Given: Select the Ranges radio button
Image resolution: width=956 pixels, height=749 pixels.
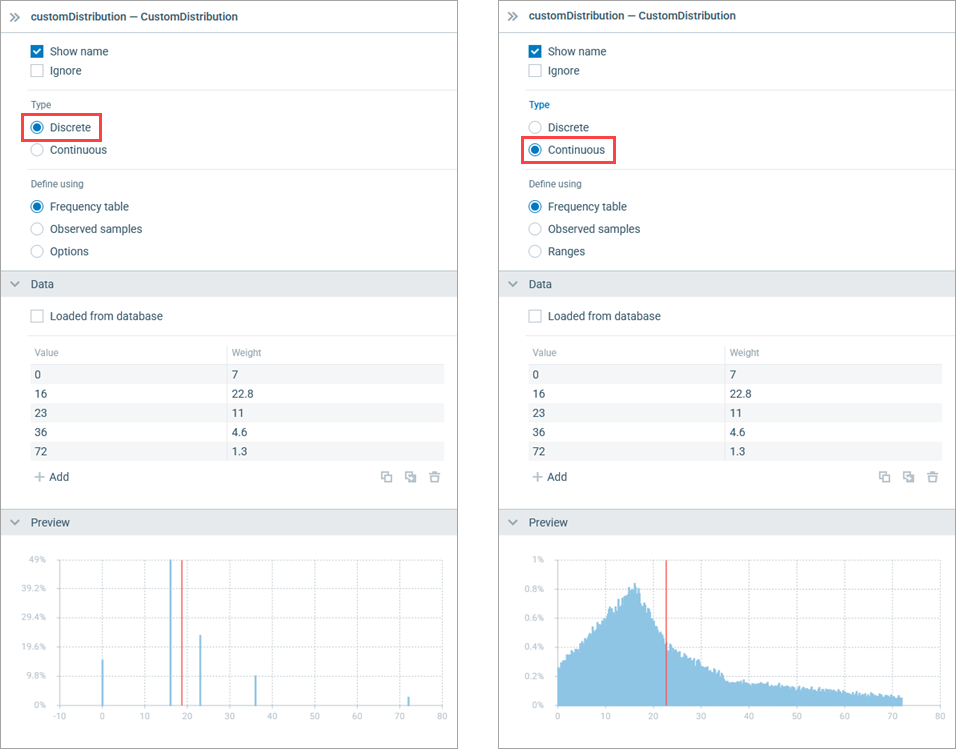Looking at the screenshot, I should pyautogui.click(x=535, y=252).
